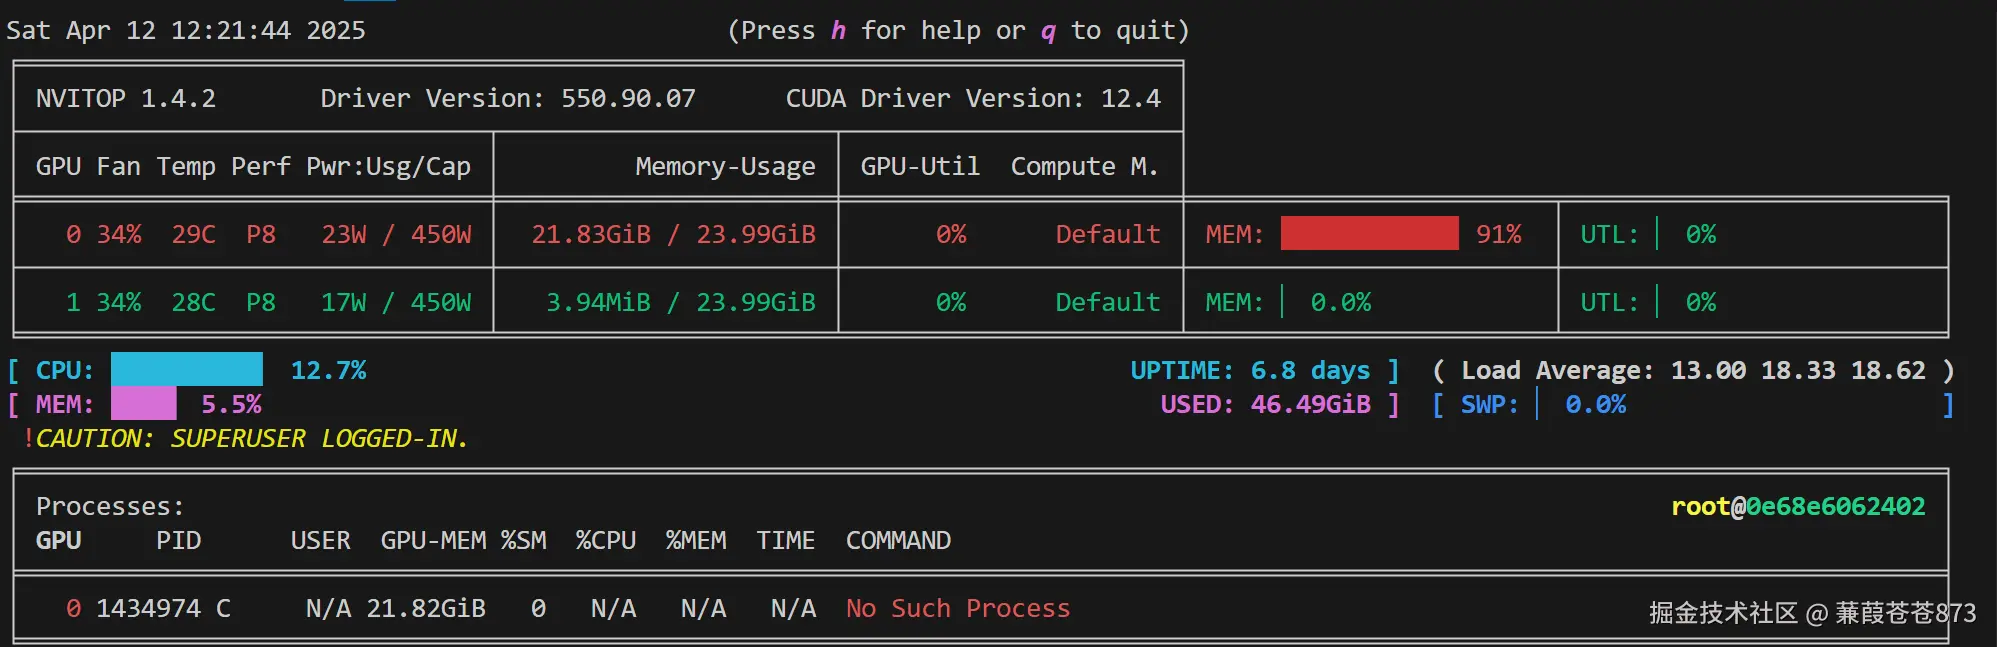Click the root@0e68e6062402 host label
Image resolution: width=1997 pixels, height=647 pixels.
(x=1798, y=506)
